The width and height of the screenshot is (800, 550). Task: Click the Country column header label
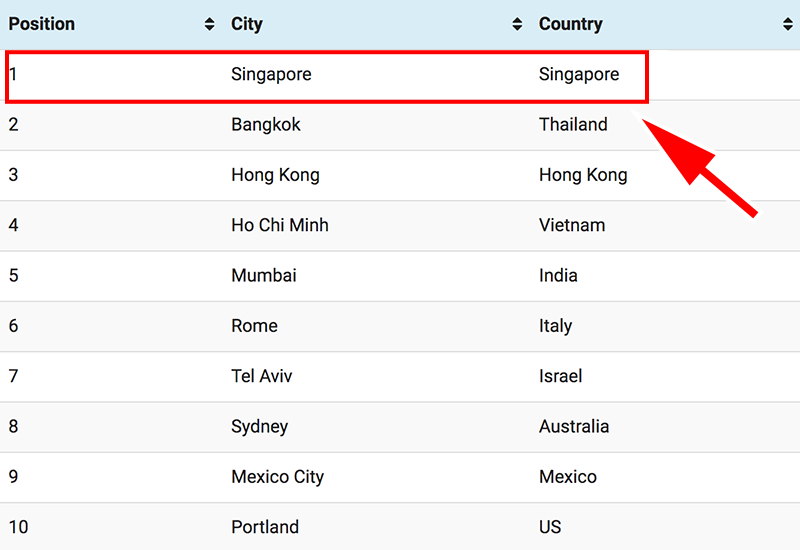(571, 24)
